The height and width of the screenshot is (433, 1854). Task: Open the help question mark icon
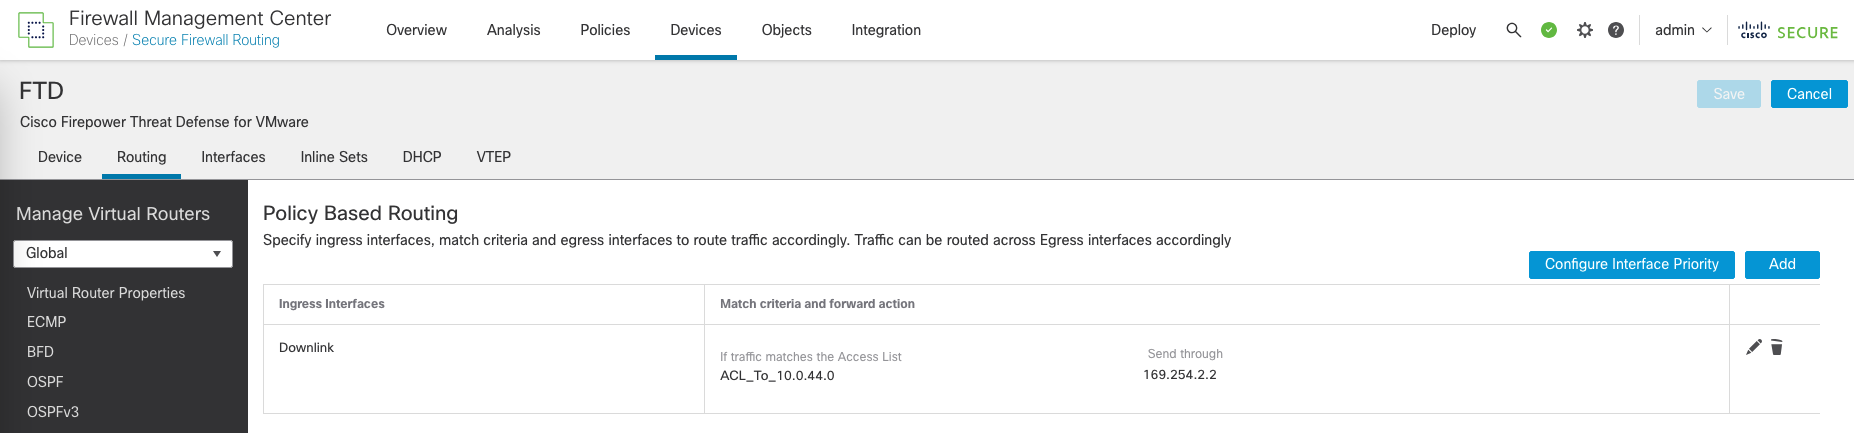click(x=1616, y=30)
